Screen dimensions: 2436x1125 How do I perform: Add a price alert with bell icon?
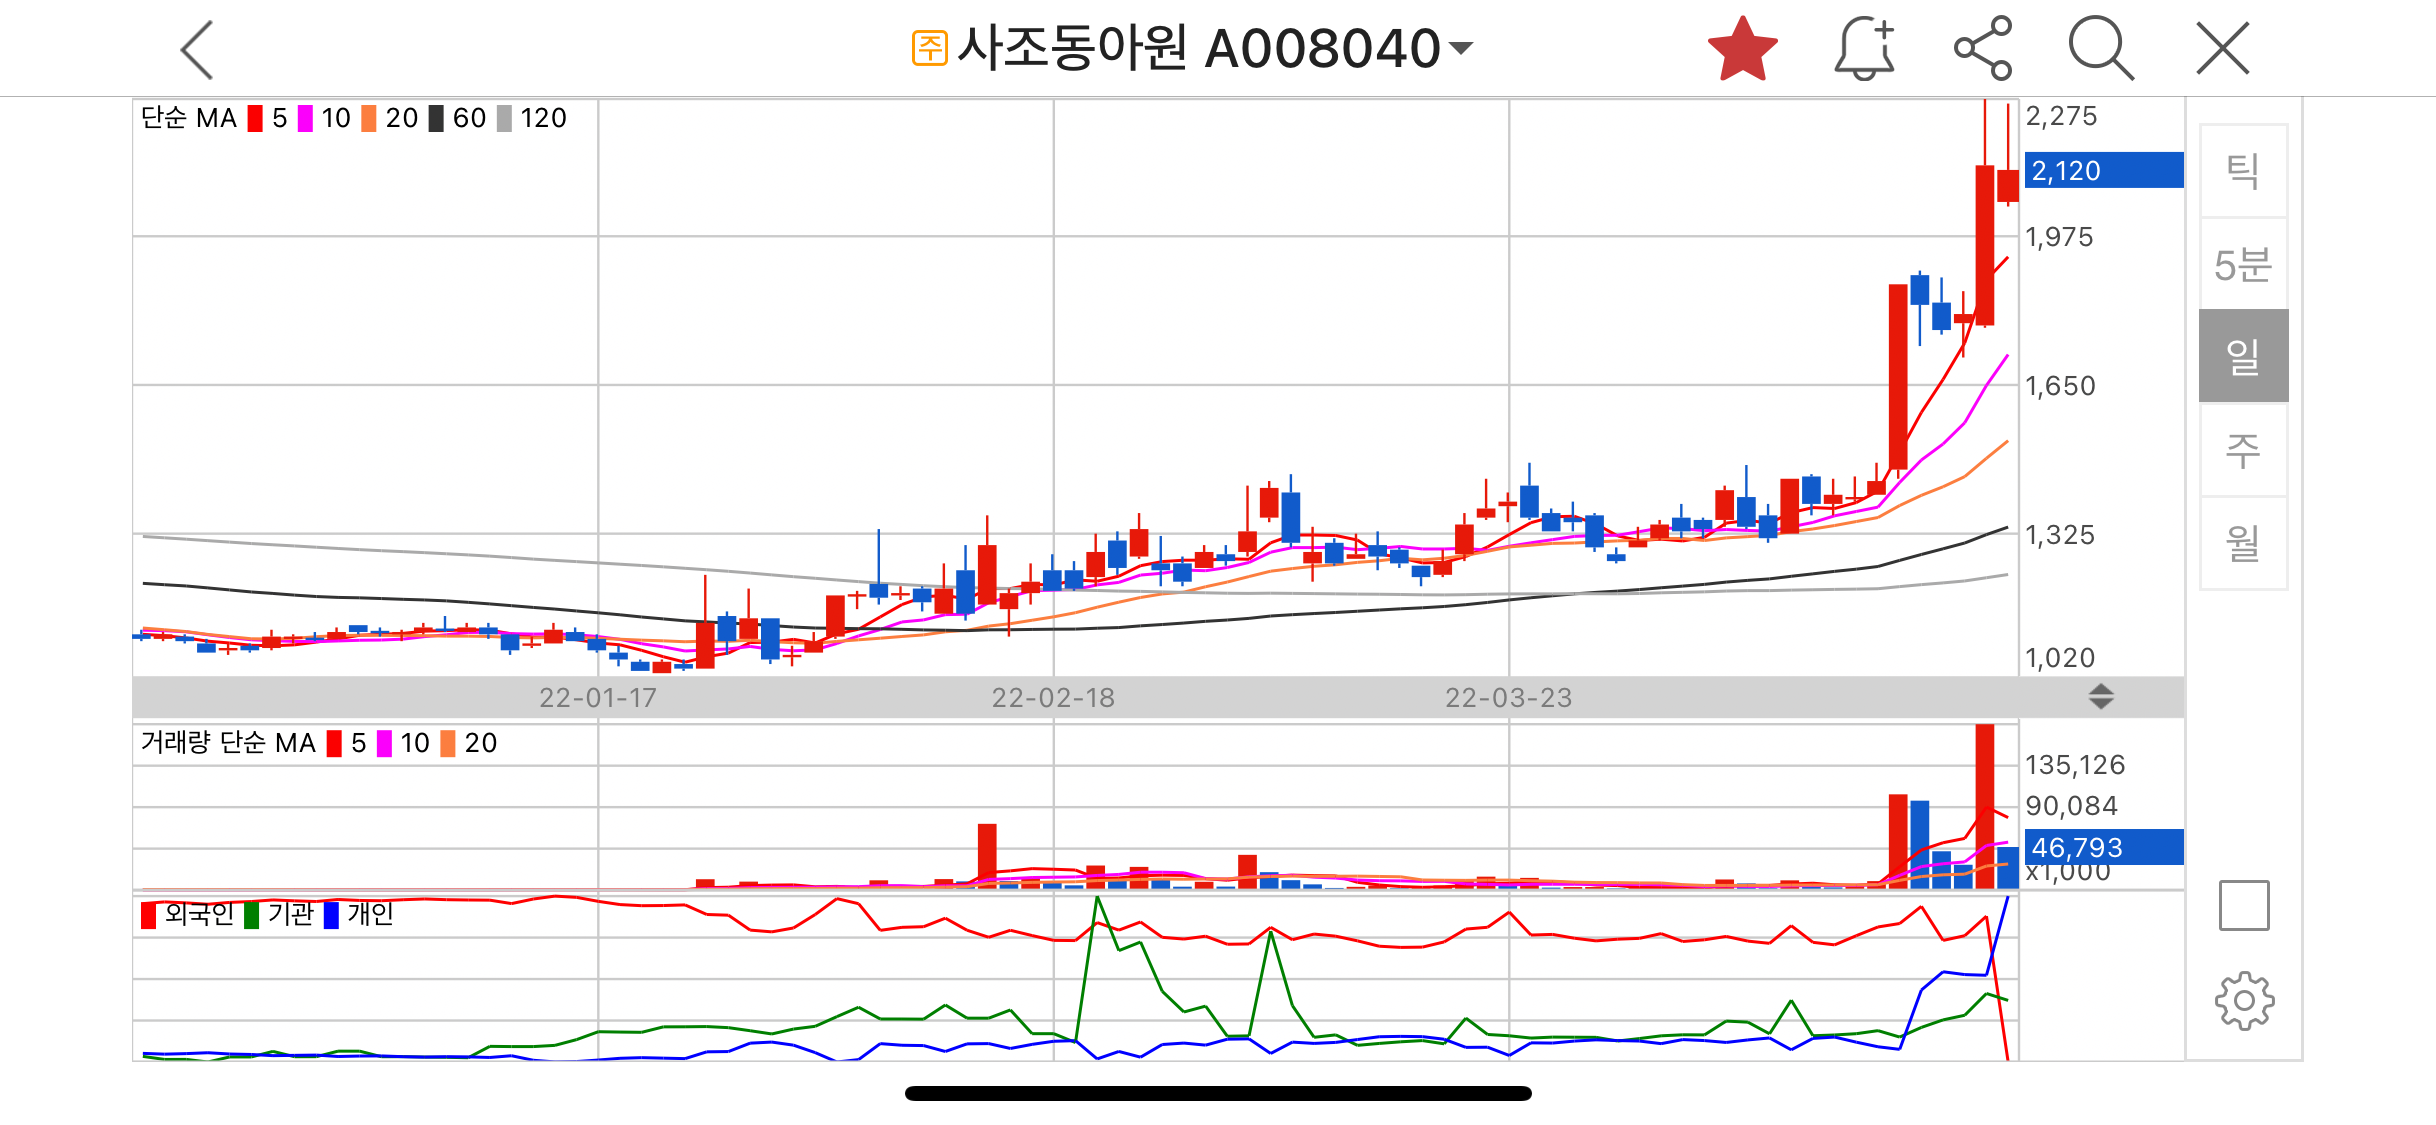[1864, 49]
